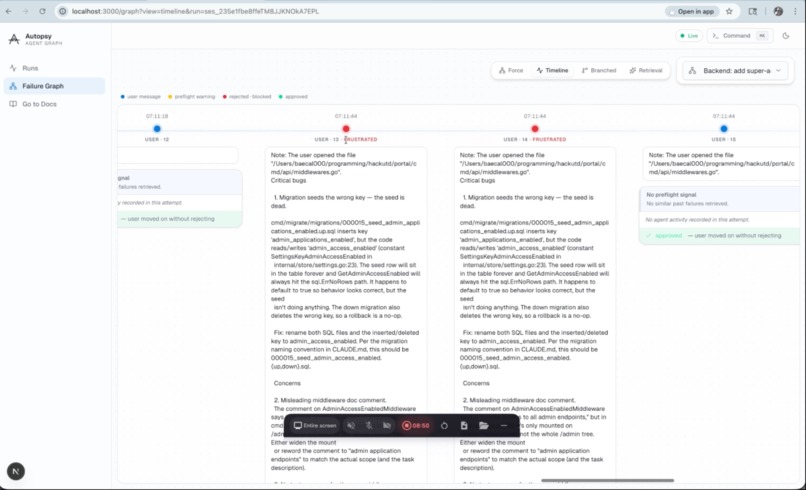Screen dimensions: 806x490
Task: Click the horizontal scrollbar at bottom
Action: (607, 480)
